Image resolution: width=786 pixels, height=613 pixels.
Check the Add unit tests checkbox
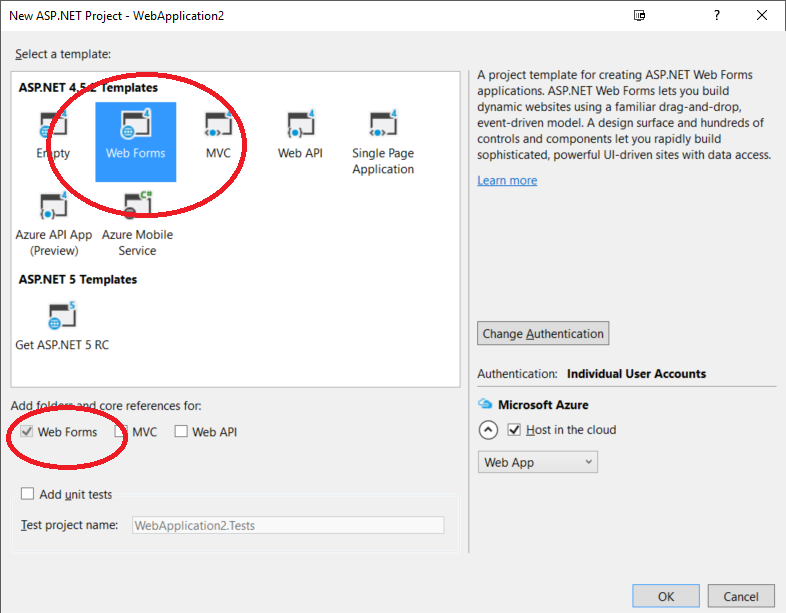(27, 494)
